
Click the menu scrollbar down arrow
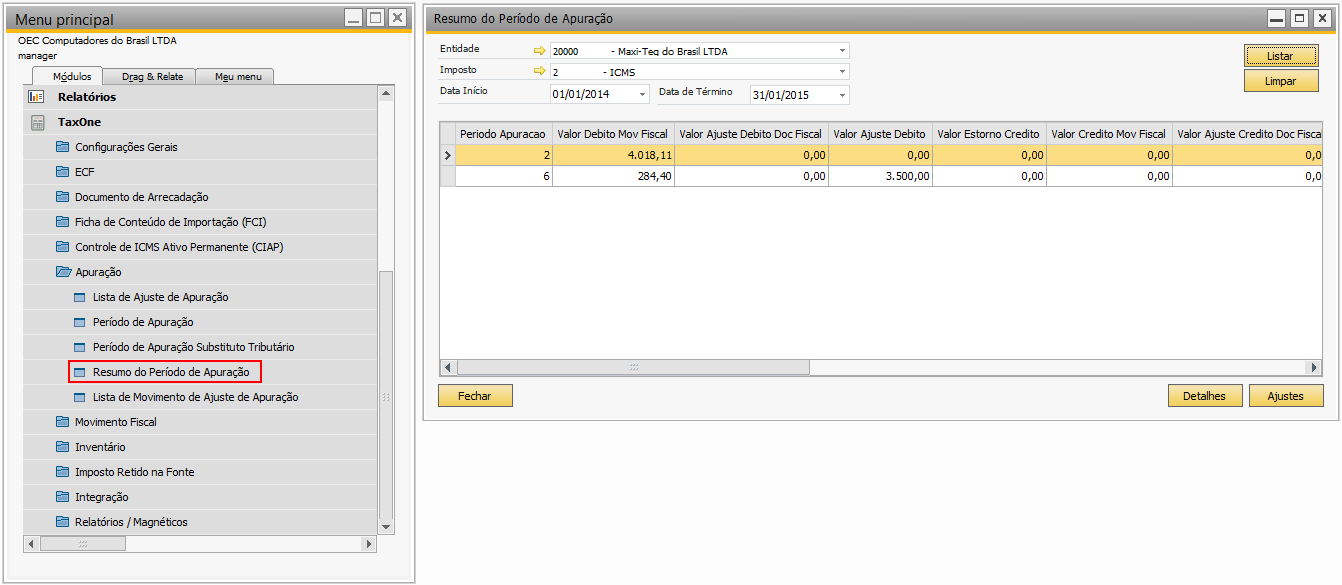click(x=386, y=526)
